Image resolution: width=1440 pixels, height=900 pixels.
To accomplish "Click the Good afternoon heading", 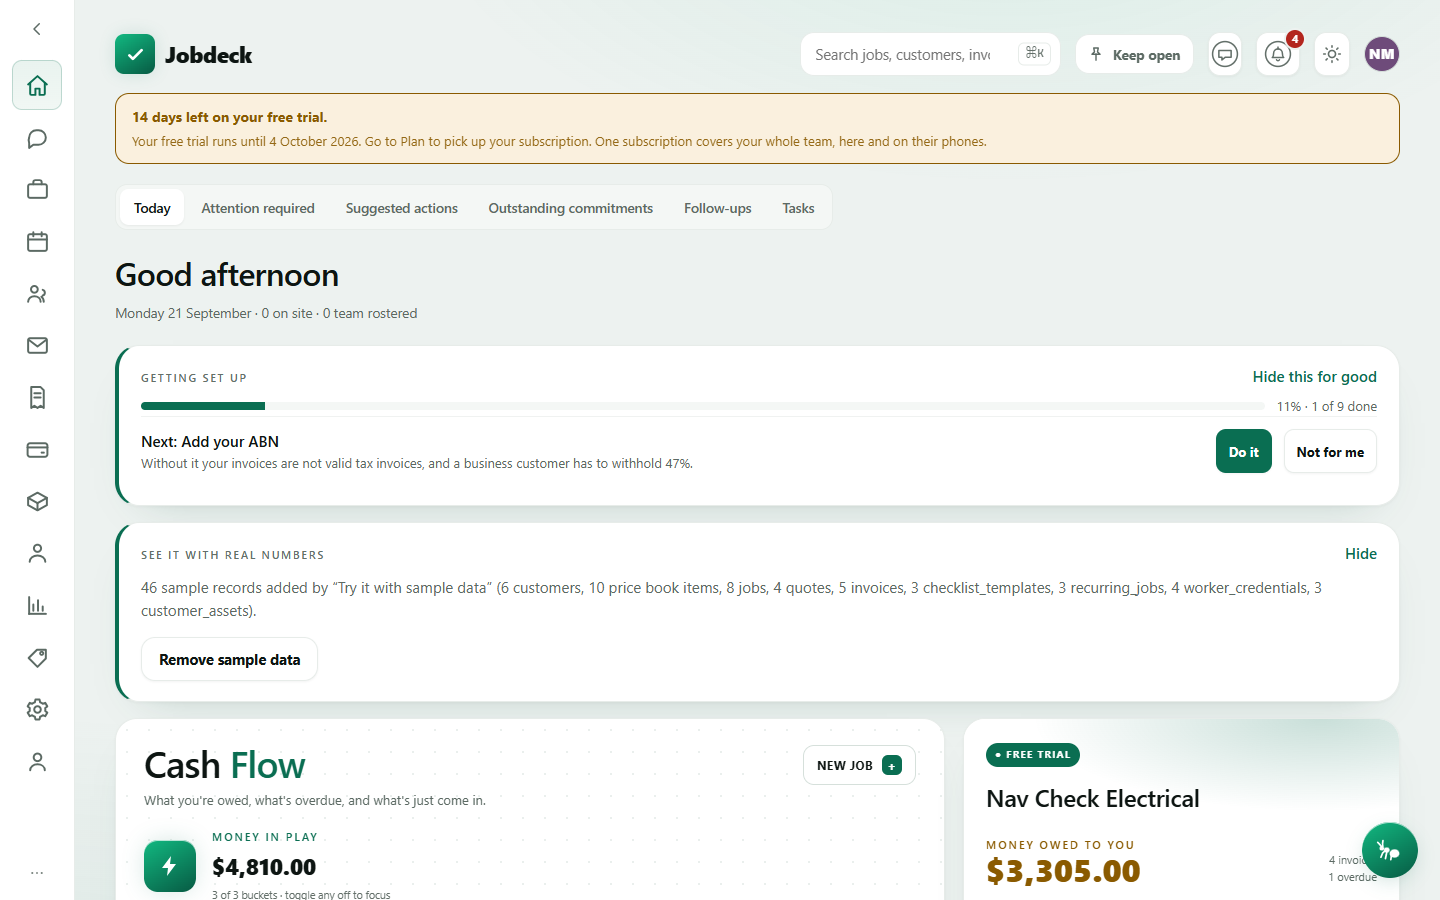I will [x=227, y=275].
